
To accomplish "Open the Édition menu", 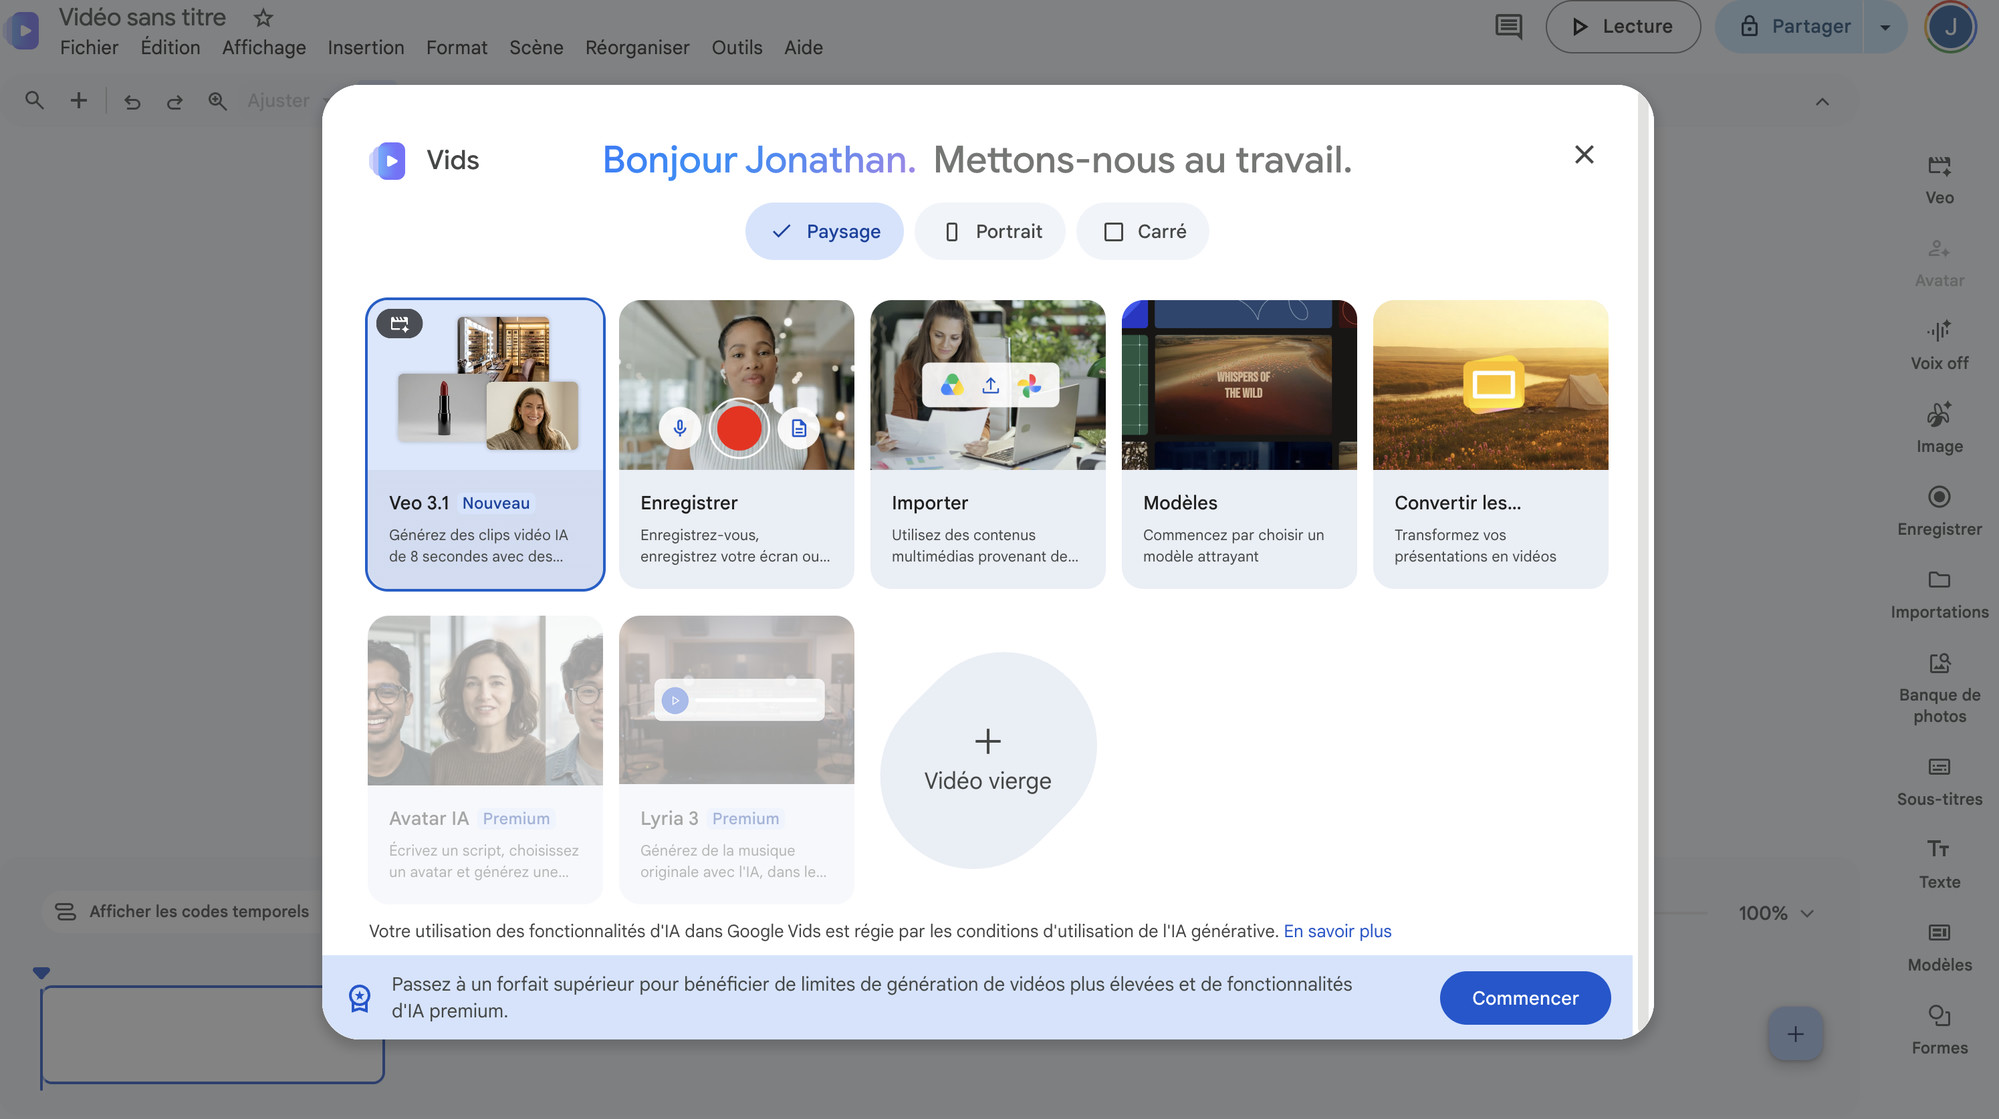I will 170,47.
